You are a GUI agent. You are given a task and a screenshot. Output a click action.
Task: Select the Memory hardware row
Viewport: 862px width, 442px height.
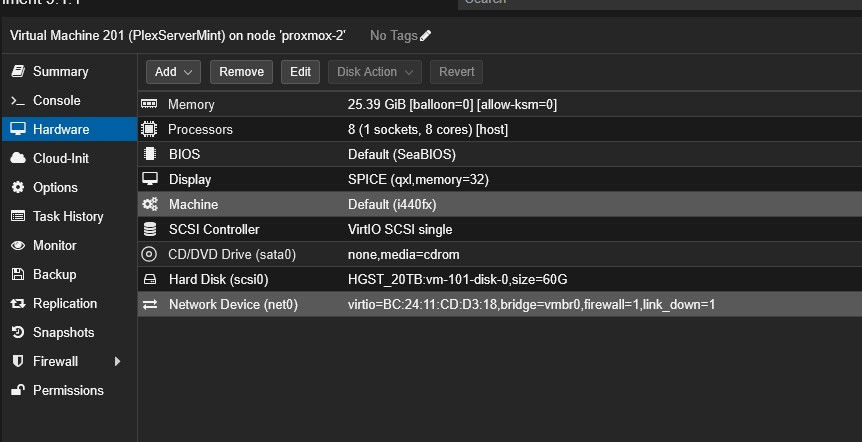point(500,104)
